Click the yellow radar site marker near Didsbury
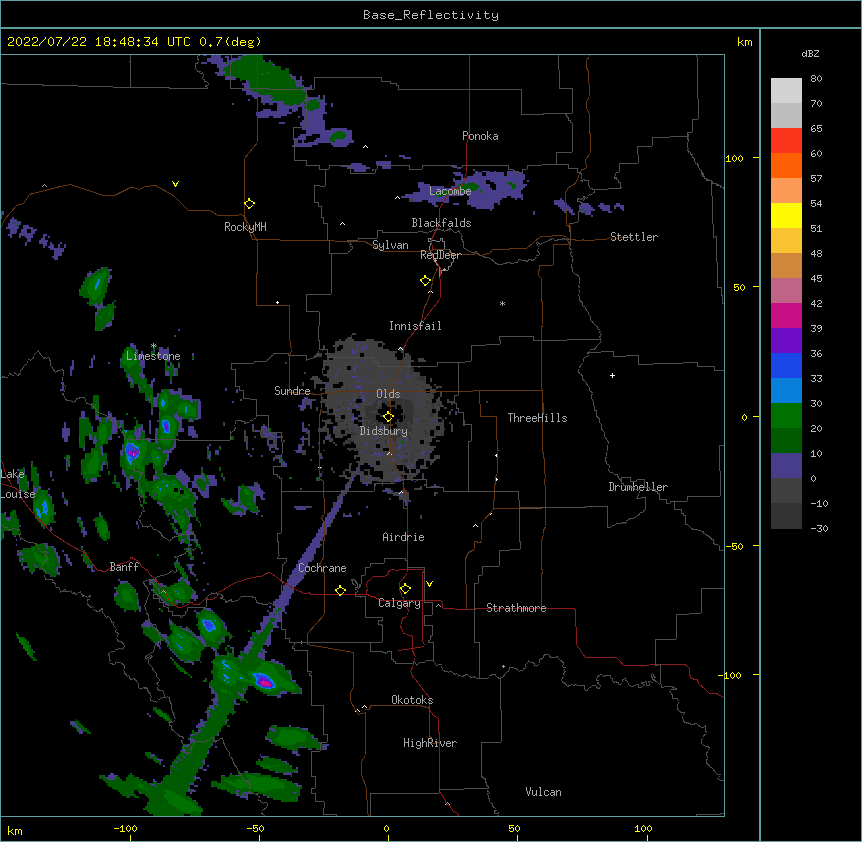 coord(388,416)
